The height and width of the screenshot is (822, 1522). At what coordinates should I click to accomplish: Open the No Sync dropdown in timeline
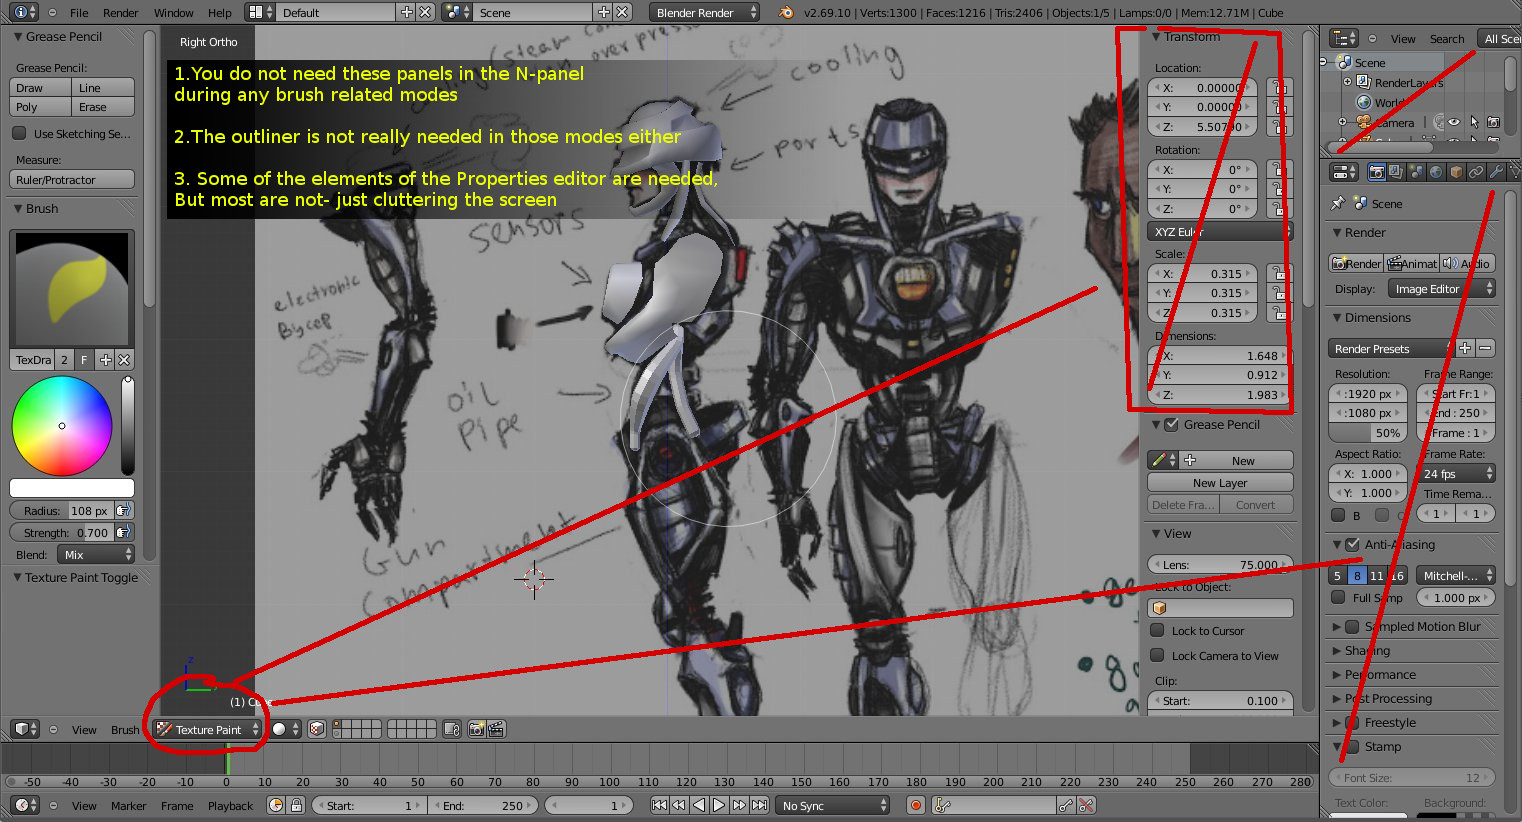click(x=834, y=805)
